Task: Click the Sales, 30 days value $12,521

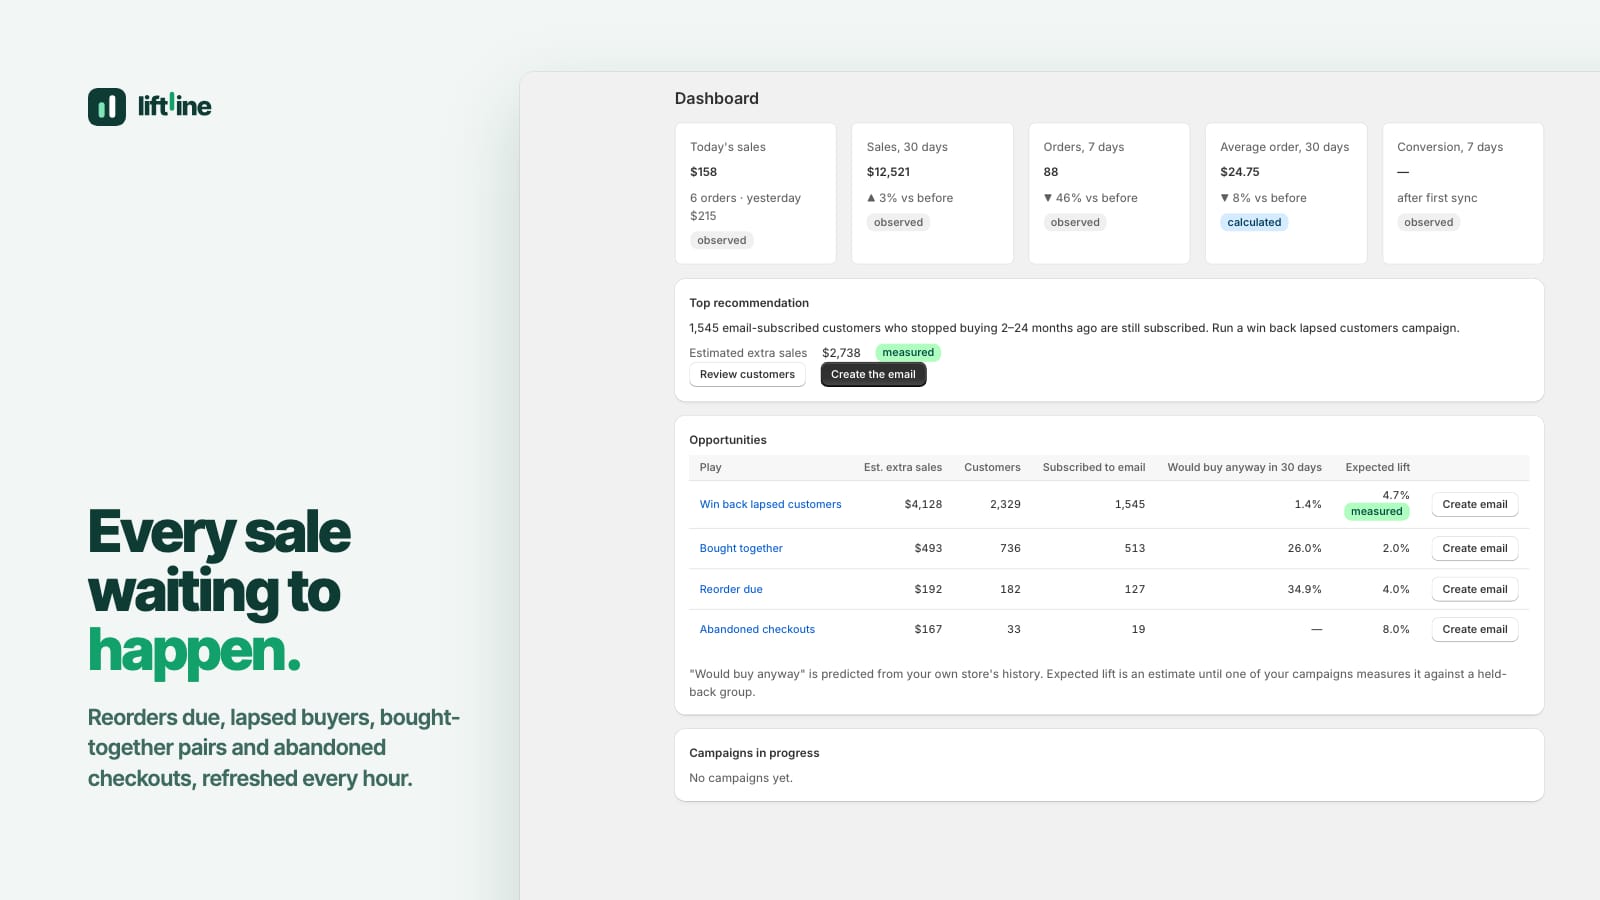Action: coord(888,172)
